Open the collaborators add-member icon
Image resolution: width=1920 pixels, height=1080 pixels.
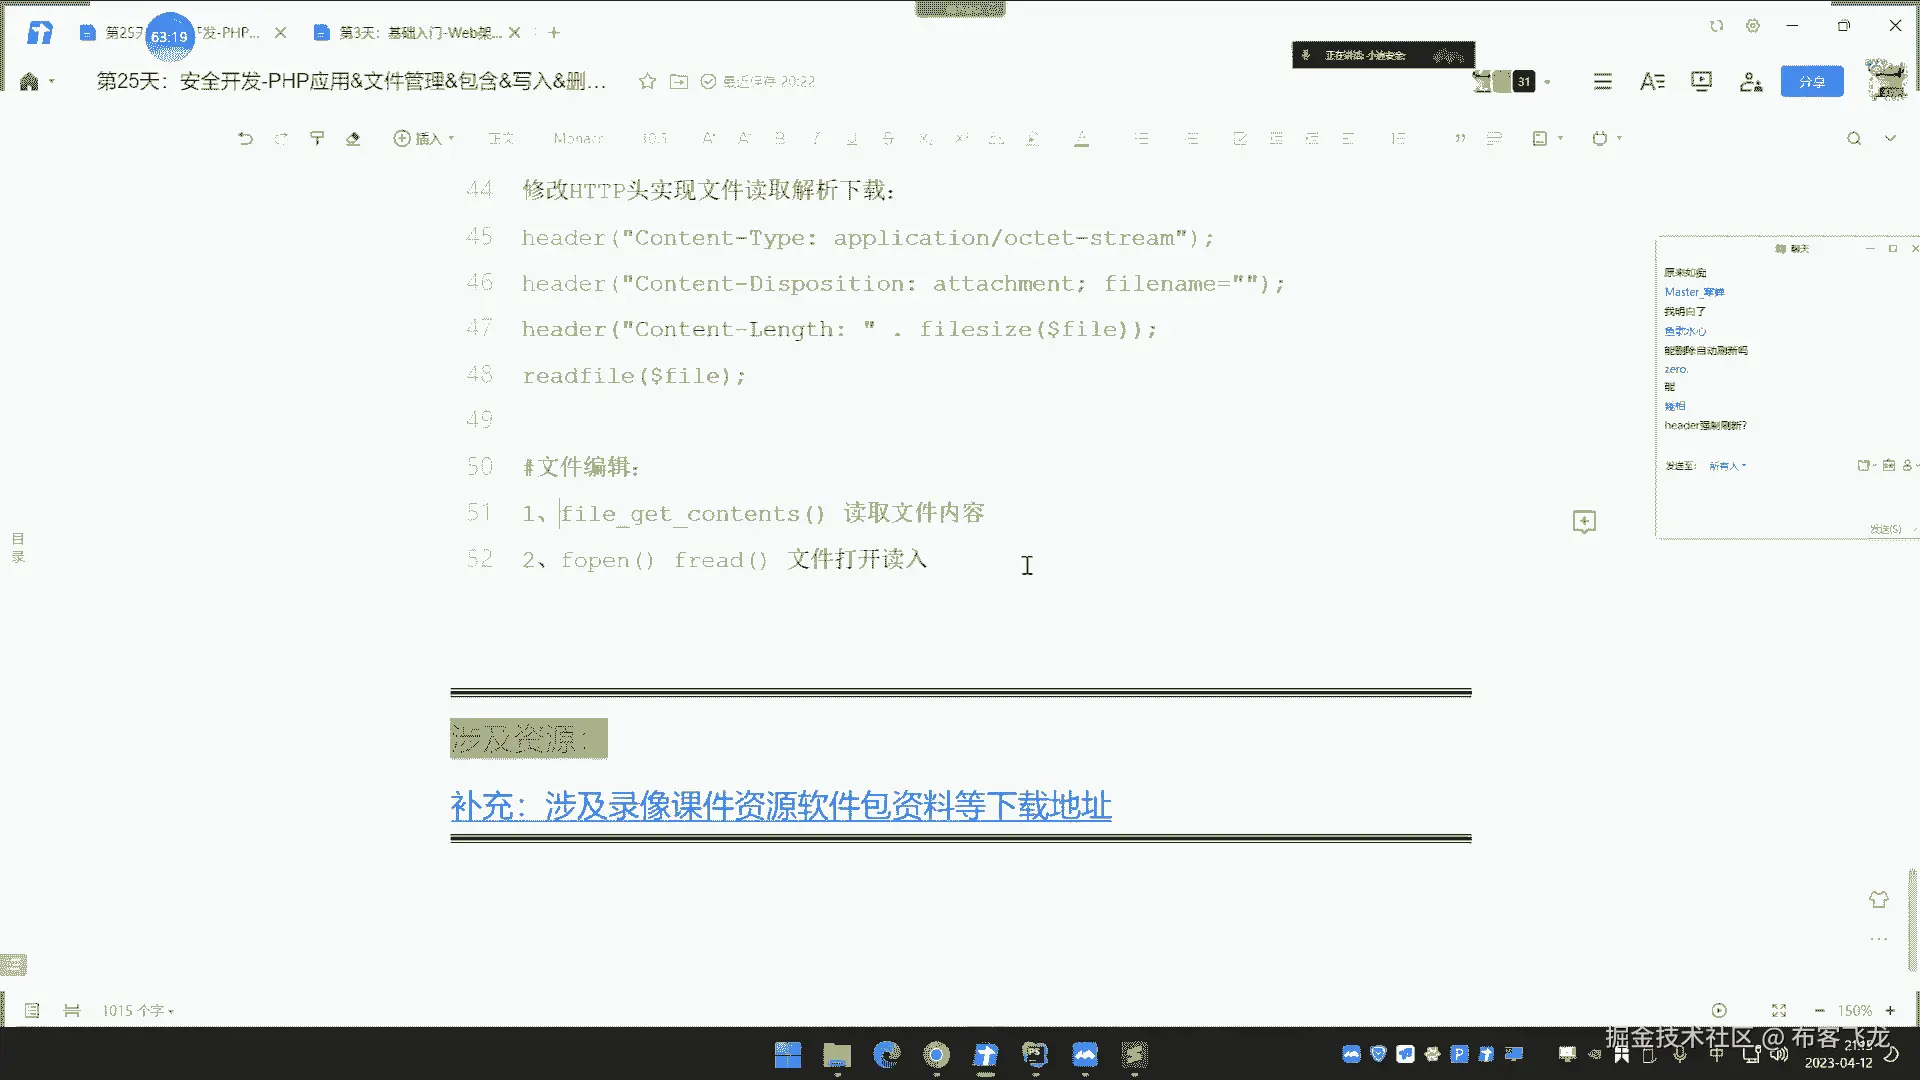1751,82
